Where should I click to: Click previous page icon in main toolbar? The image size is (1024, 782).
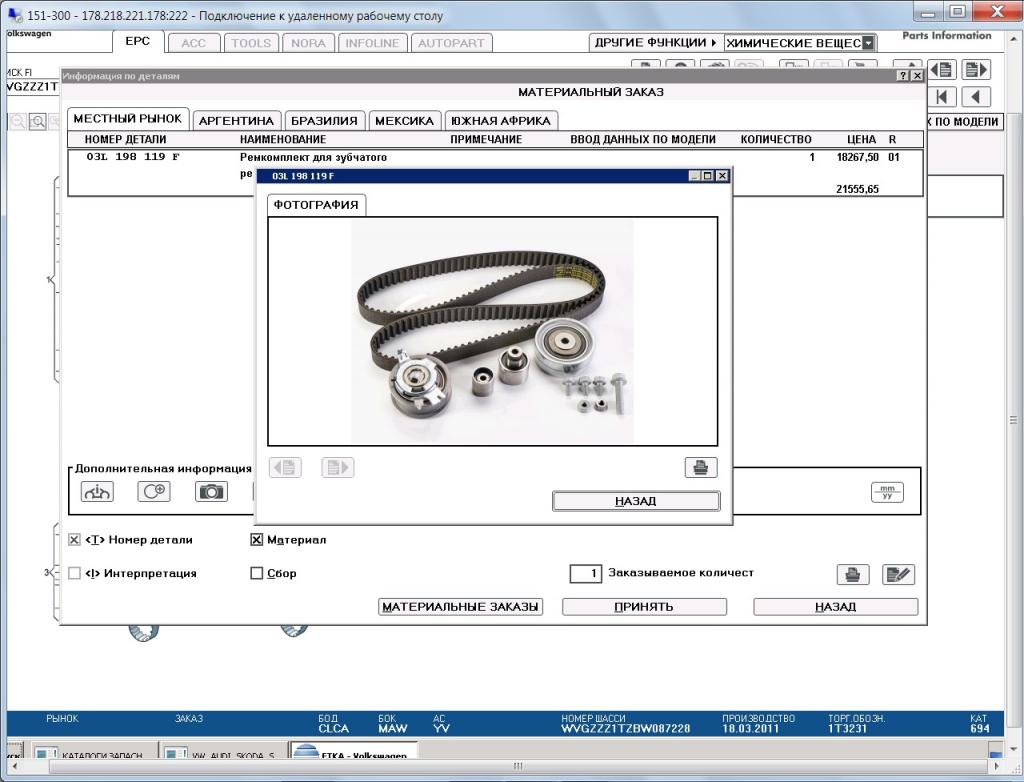(942, 69)
